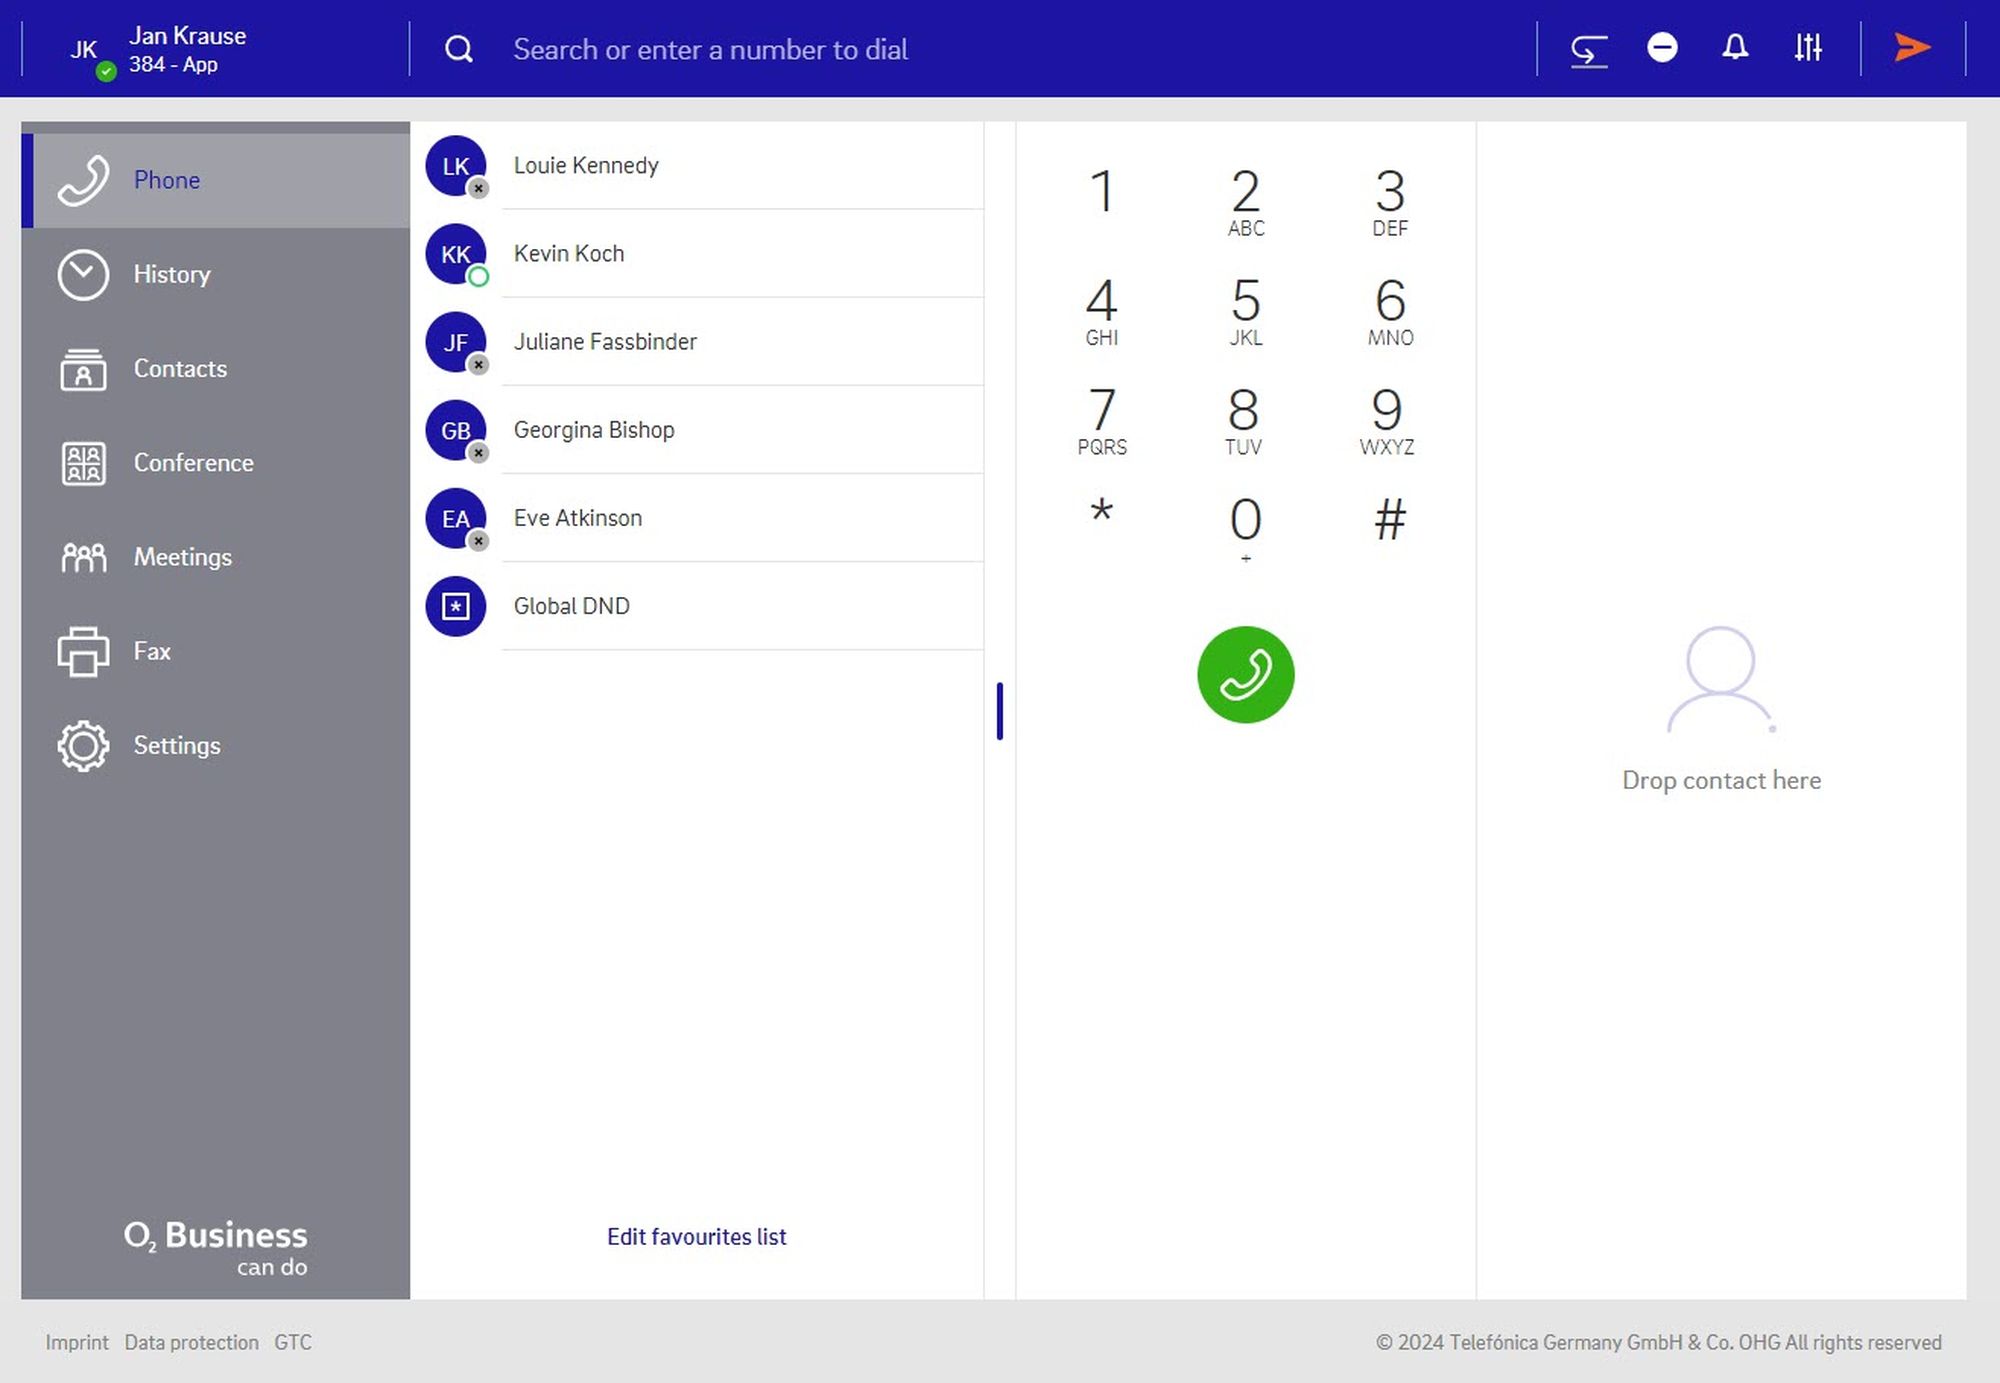Click Edit favourites list link
Screen dimensions: 2000x1383
[x=696, y=1237]
